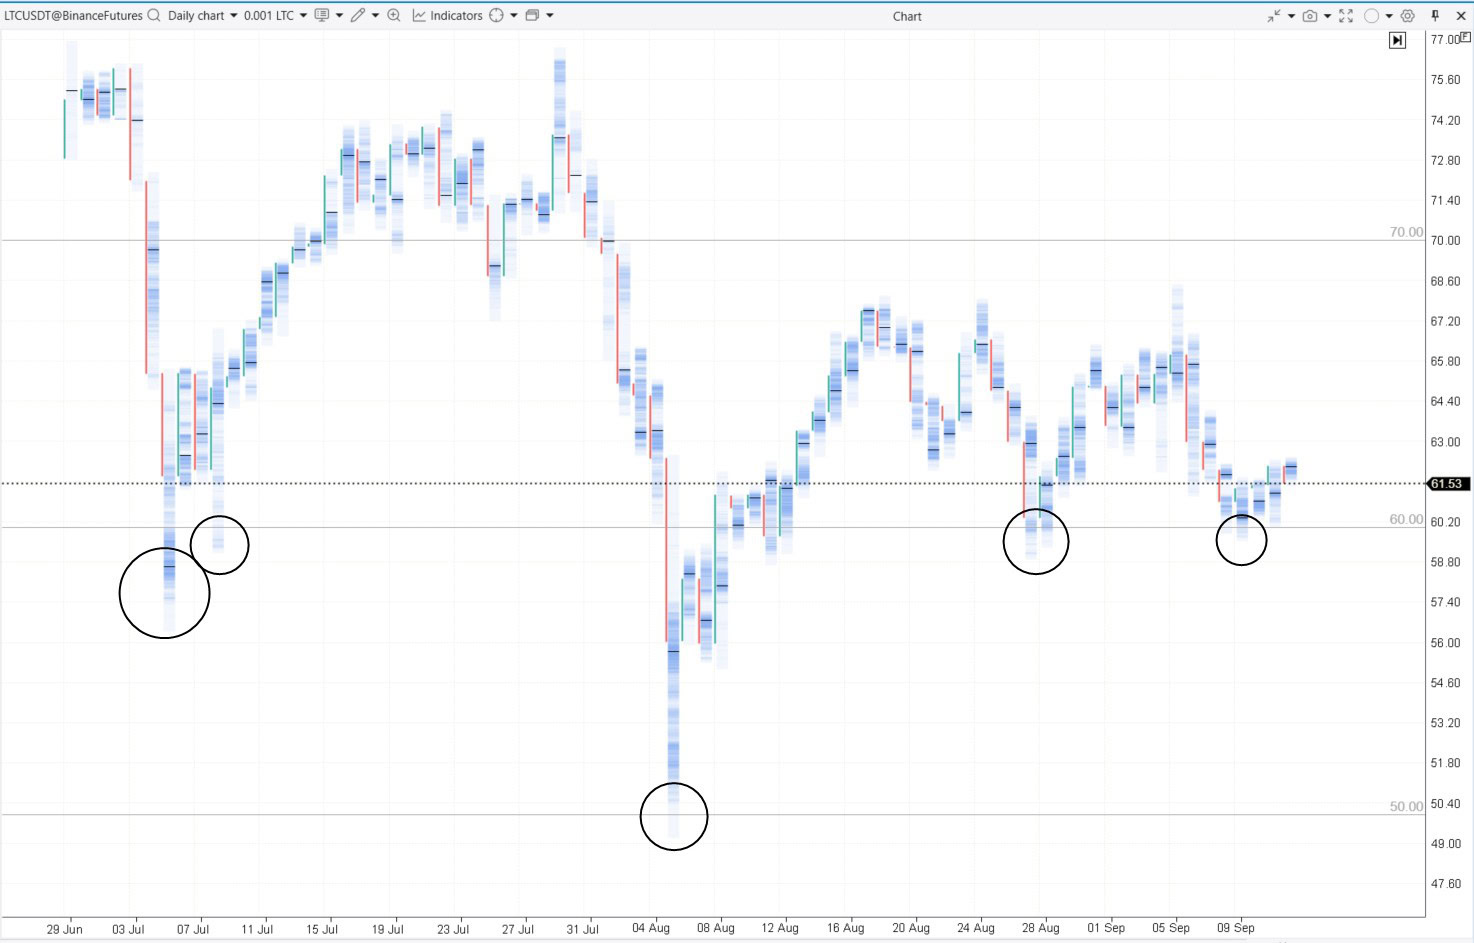Click the white circle color selector
The image size is (1474, 943).
pos(1371,16)
